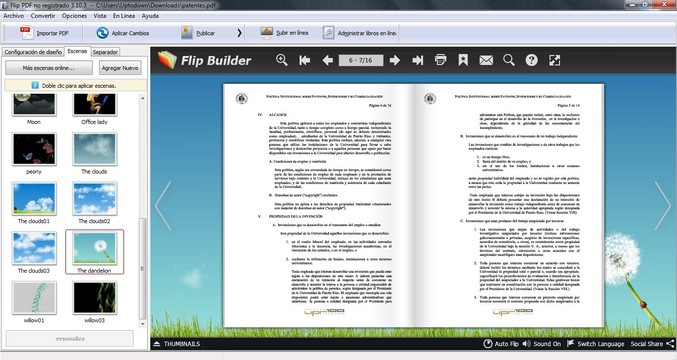Expand toolbar overflow chevron after Publicar
This screenshot has height=360, width=677.
(239, 33)
